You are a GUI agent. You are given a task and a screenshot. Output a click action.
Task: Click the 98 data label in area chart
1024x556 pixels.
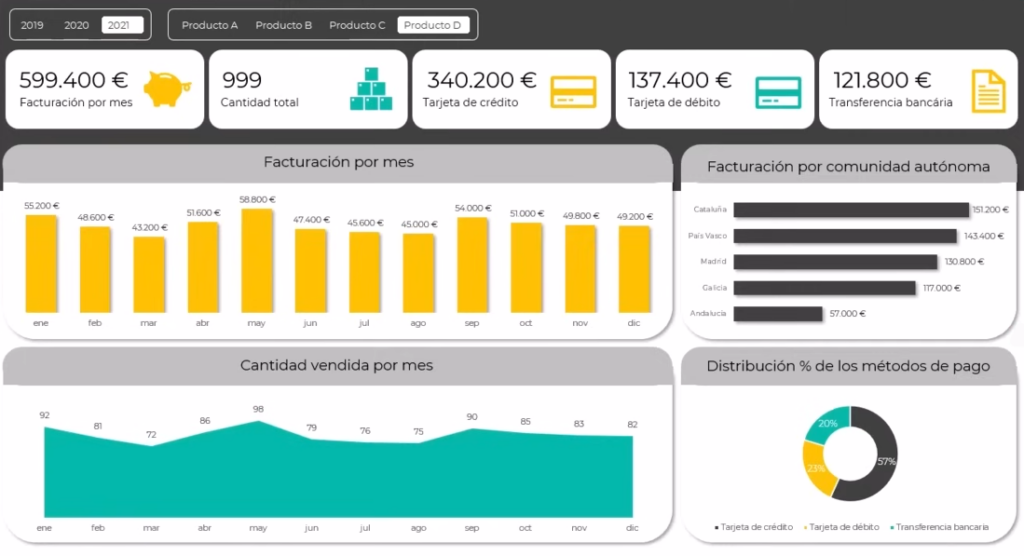point(259,409)
